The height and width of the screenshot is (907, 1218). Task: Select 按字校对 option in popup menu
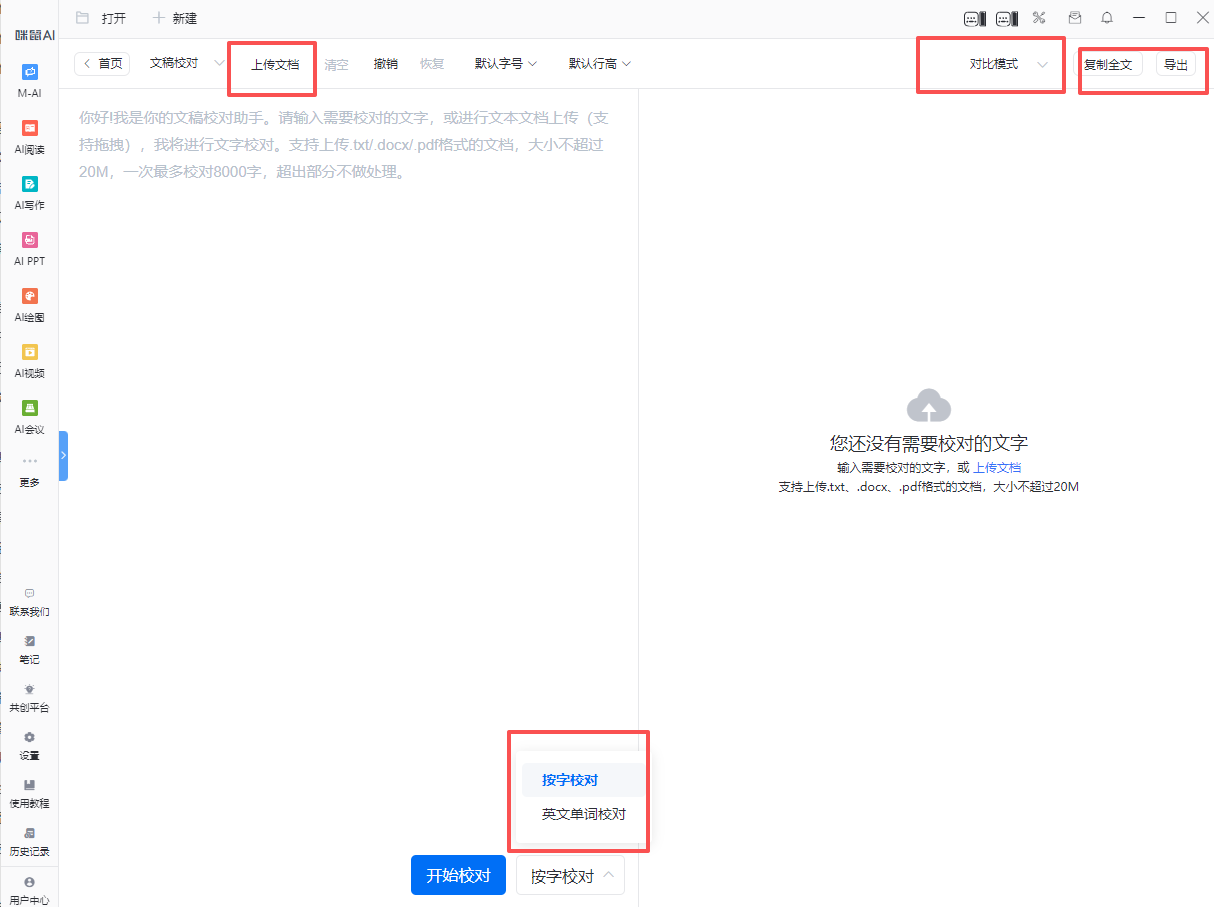point(570,780)
